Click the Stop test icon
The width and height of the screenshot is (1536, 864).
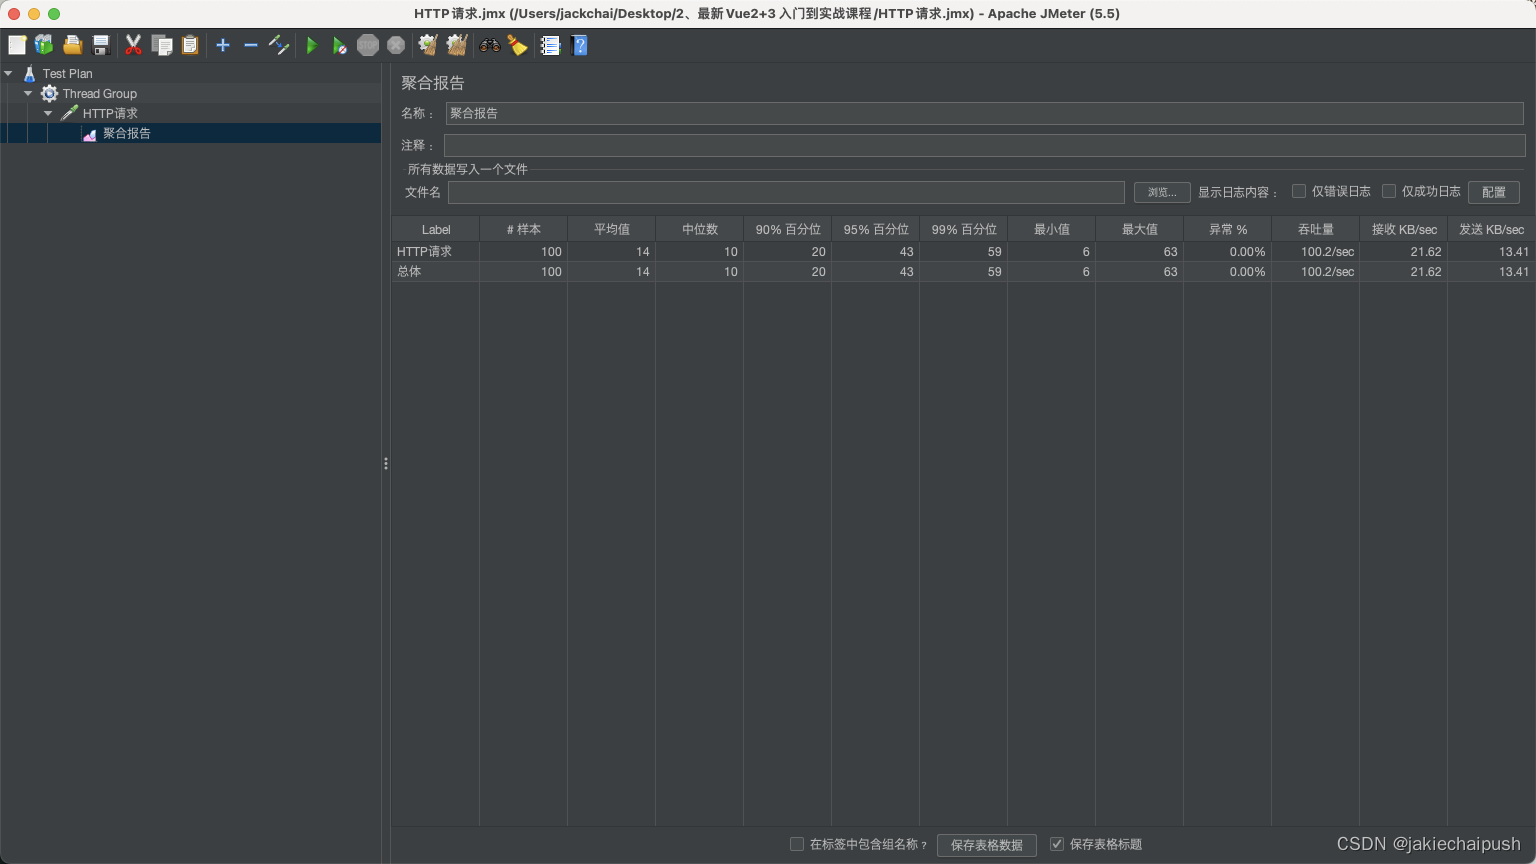(x=368, y=45)
